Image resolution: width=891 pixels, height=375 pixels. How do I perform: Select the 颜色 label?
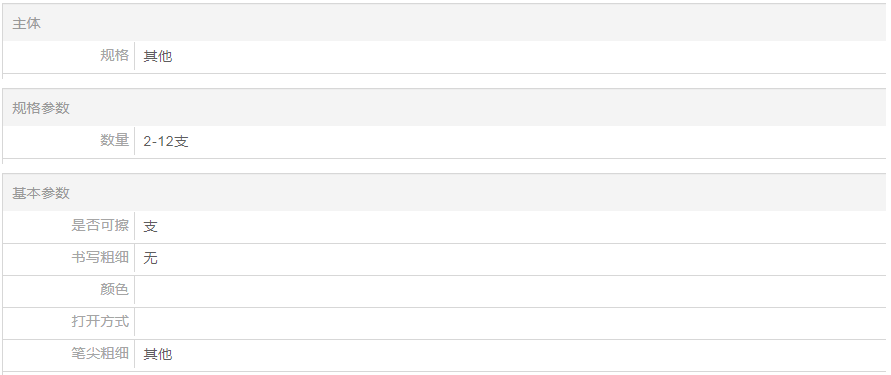tap(115, 289)
